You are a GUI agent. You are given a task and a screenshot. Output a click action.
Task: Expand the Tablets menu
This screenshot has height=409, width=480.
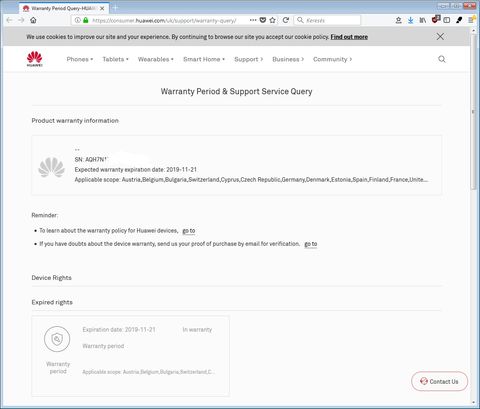coord(115,59)
